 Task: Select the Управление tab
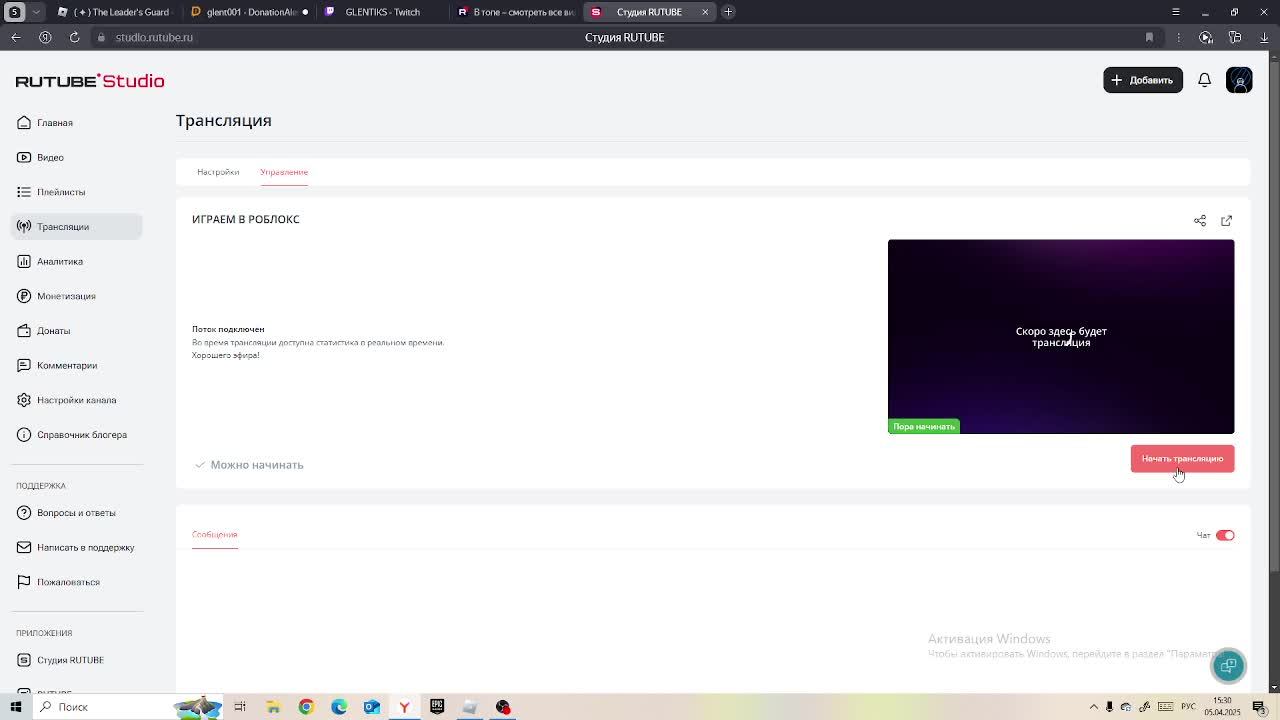pos(284,172)
